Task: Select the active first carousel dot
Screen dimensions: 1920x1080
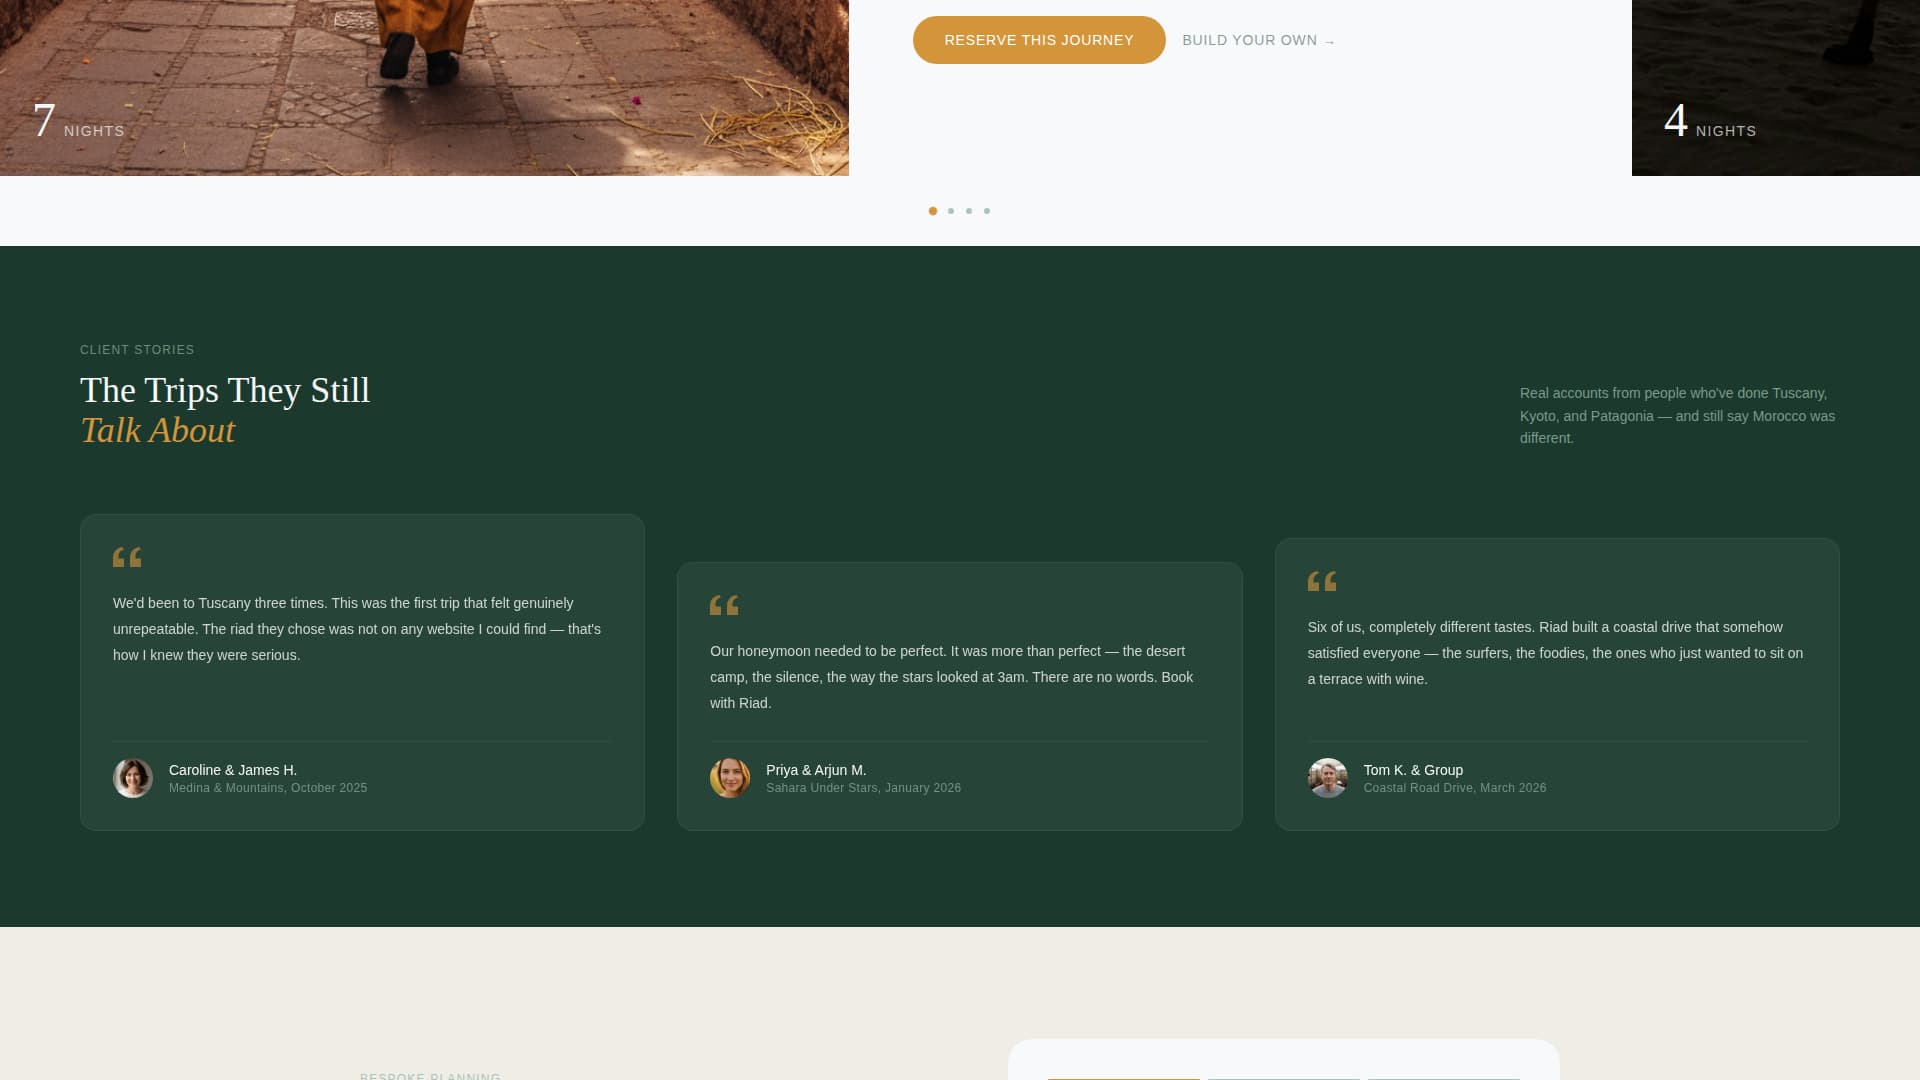Action: point(933,211)
